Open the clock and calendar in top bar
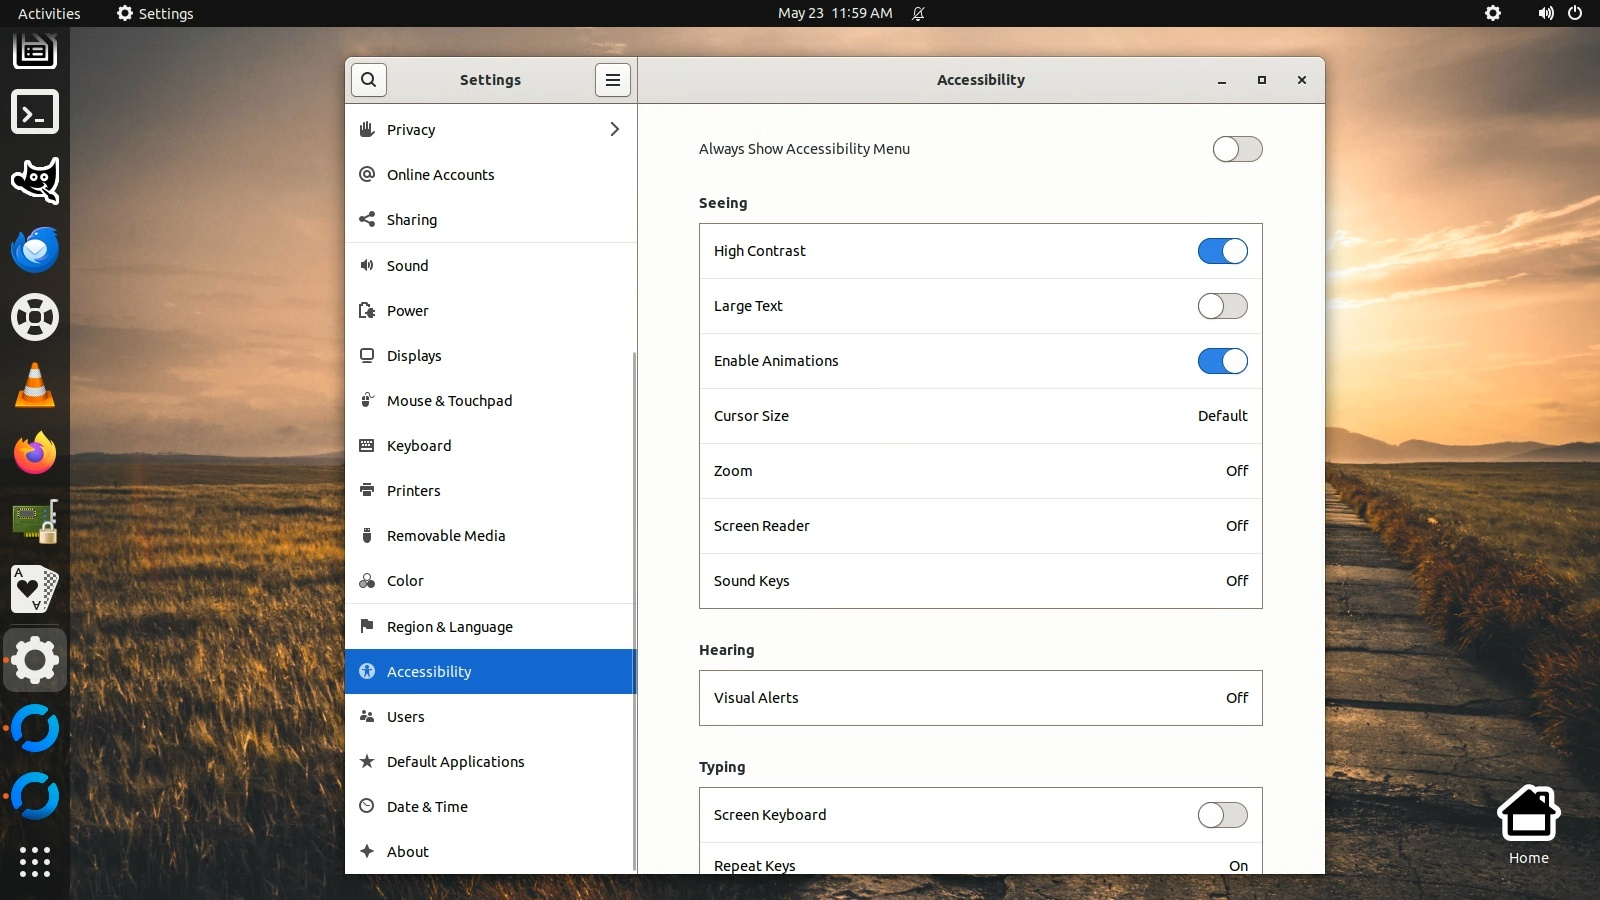 click(835, 13)
